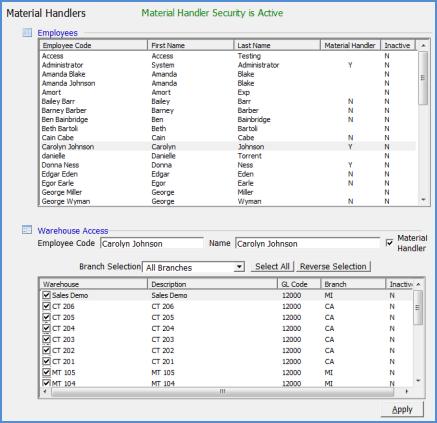Click the warehouse list scroll-right arrow
437x423 pixels.
406,391
